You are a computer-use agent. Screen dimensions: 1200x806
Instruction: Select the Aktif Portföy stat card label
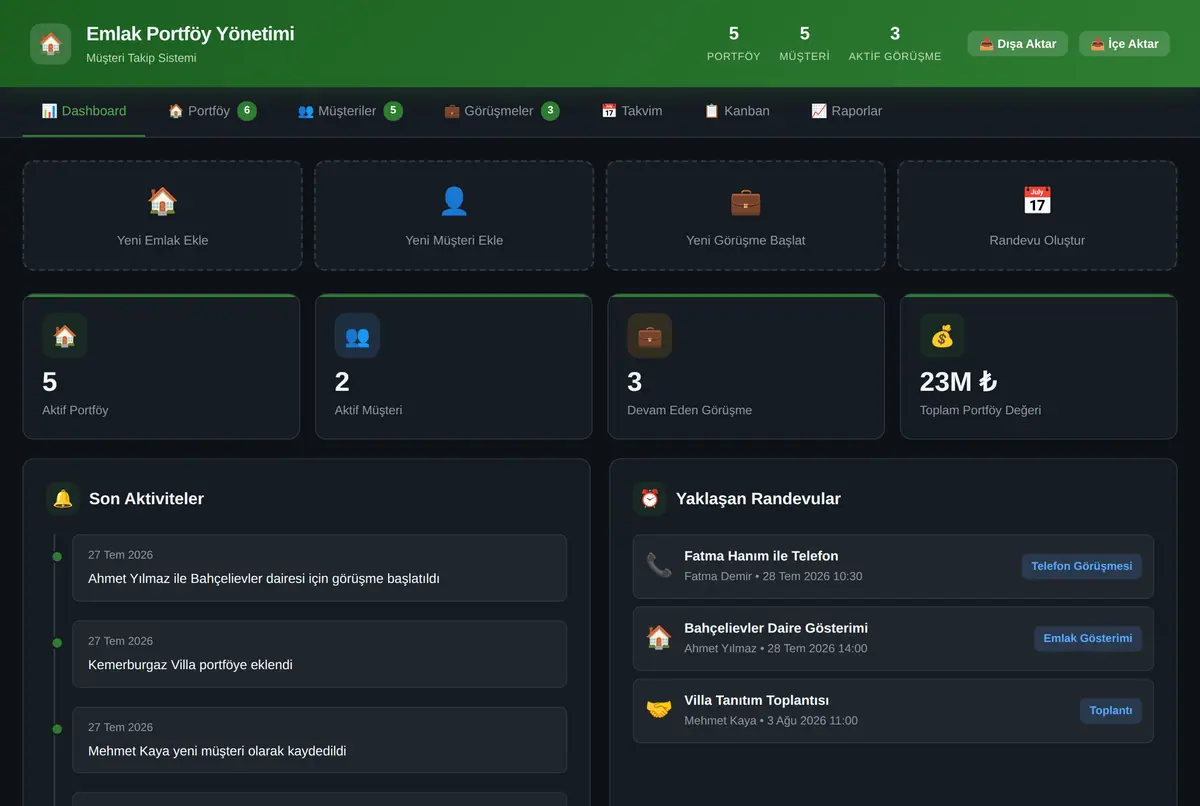pos(75,410)
